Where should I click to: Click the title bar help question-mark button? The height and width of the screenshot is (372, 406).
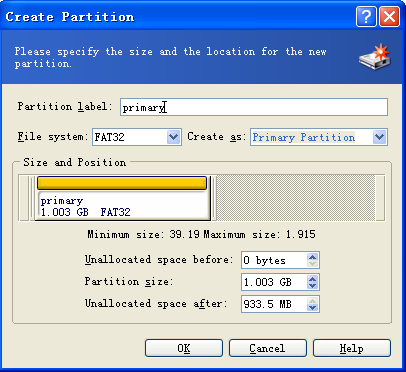pos(366,17)
